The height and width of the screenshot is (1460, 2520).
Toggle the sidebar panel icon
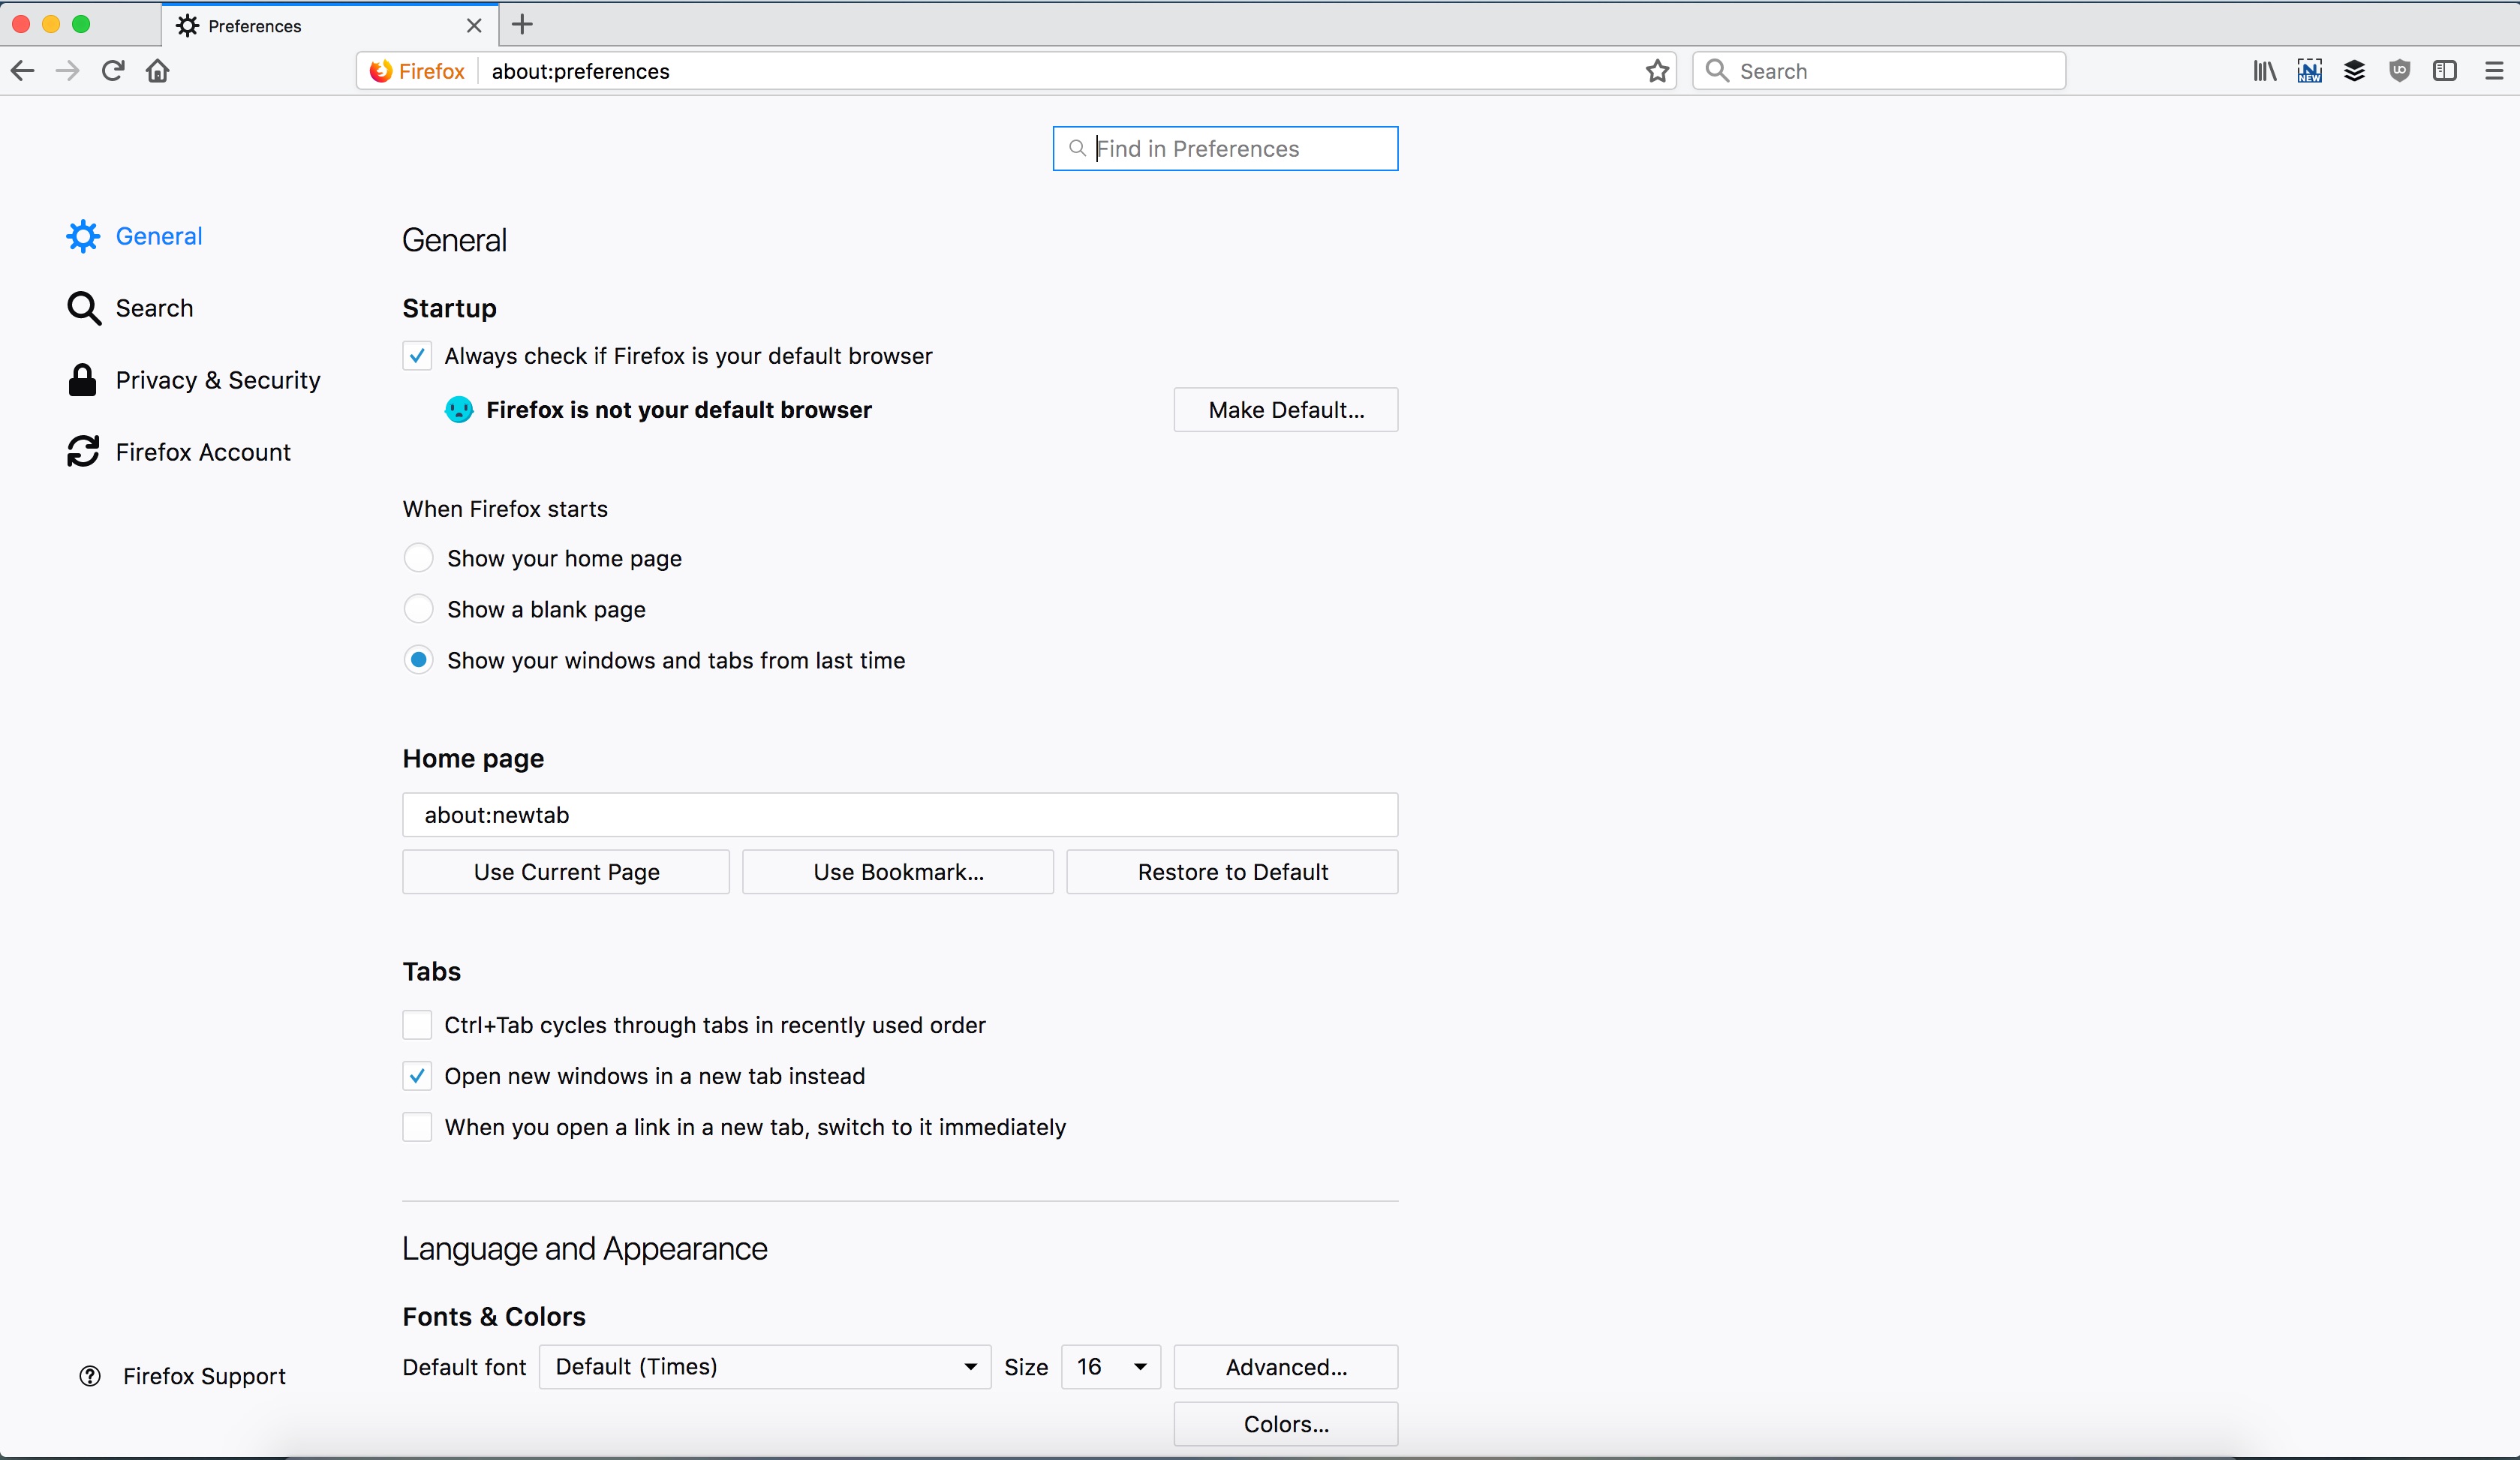[x=2445, y=71]
